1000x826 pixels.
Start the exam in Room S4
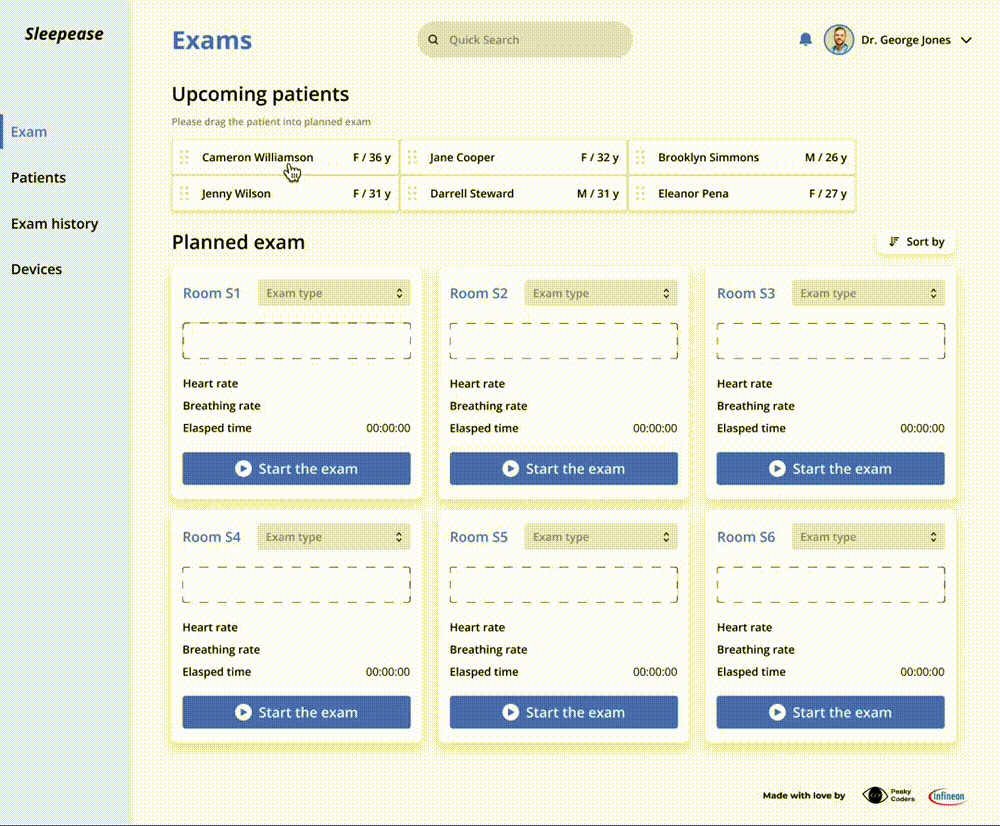pos(296,712)
